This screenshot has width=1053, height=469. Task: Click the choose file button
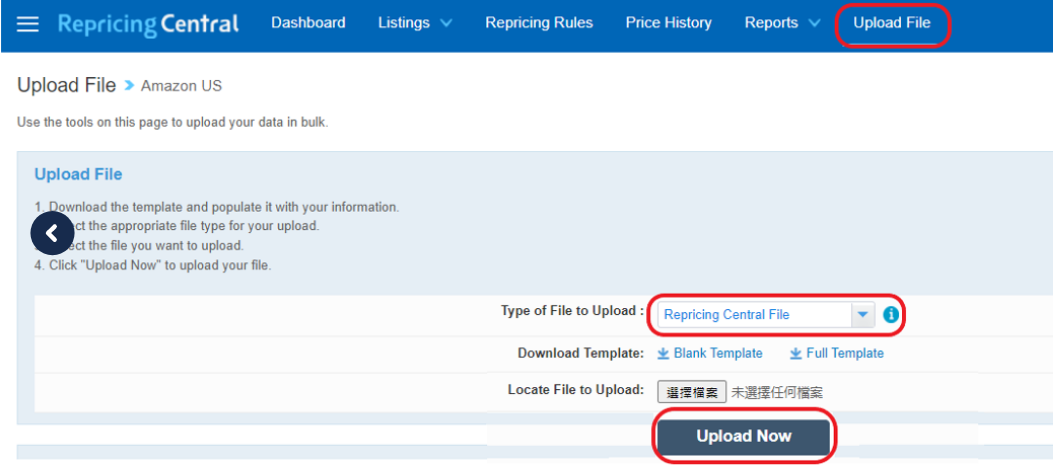pyautogui.click(x=692, y=392)
